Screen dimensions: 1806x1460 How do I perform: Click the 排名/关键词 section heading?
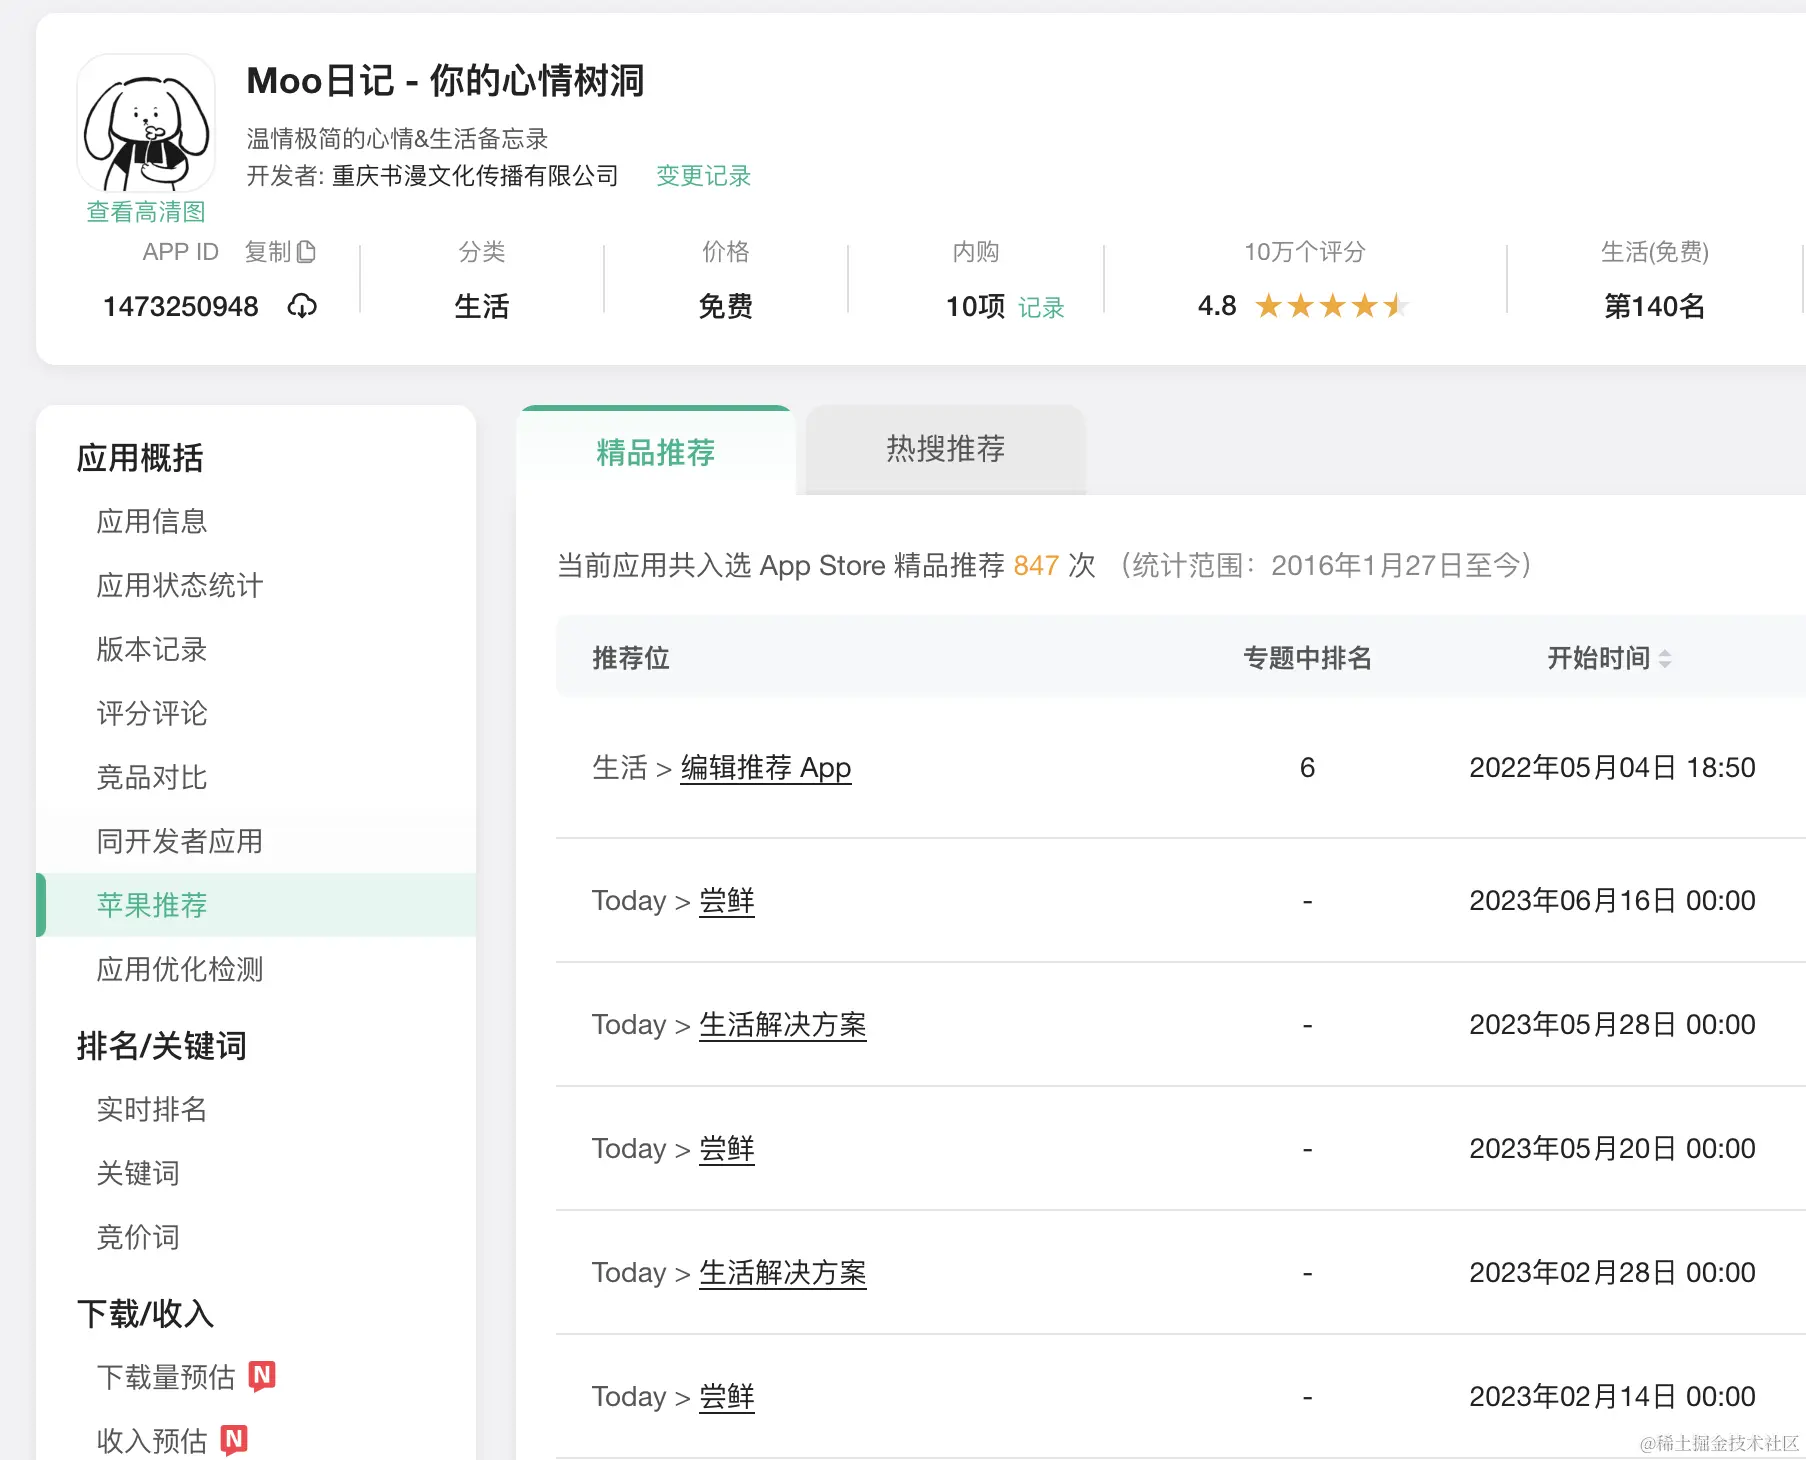point(162,1046)
